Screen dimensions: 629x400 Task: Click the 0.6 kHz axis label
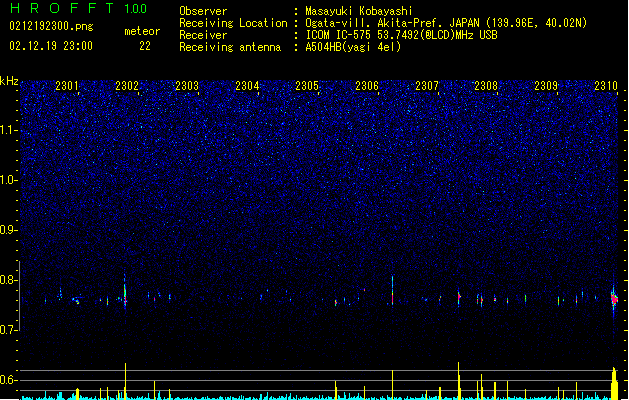(9, 380)
